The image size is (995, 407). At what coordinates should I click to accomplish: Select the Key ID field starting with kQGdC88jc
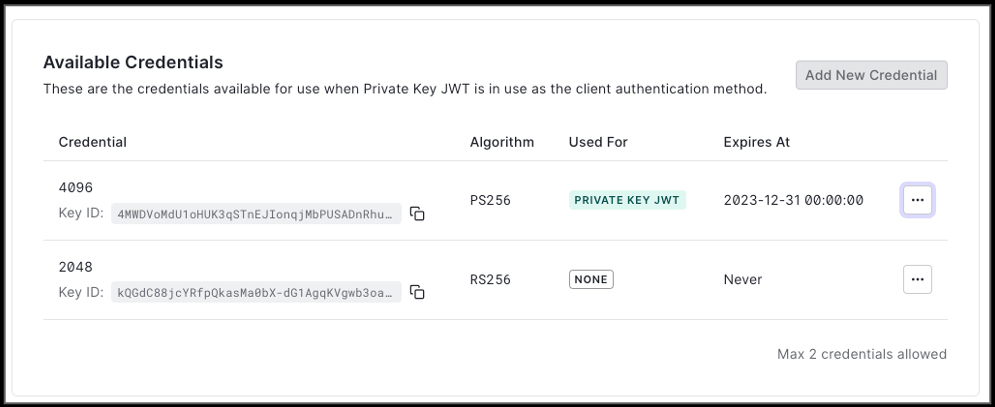pos(256,292)
